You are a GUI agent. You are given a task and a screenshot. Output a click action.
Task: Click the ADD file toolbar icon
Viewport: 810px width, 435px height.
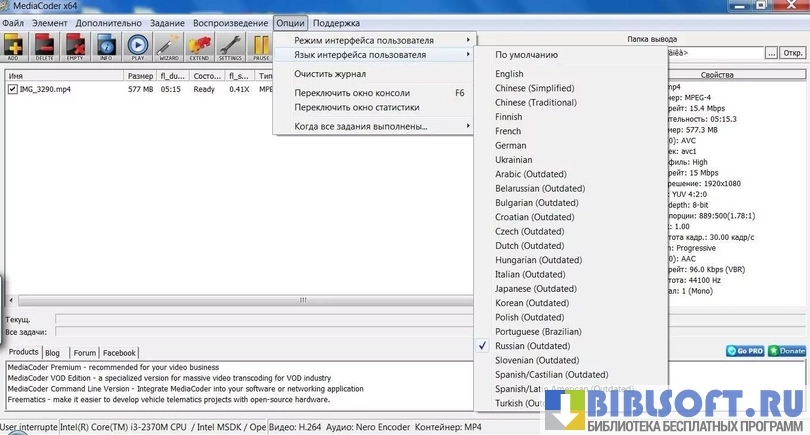click(15, 47)
